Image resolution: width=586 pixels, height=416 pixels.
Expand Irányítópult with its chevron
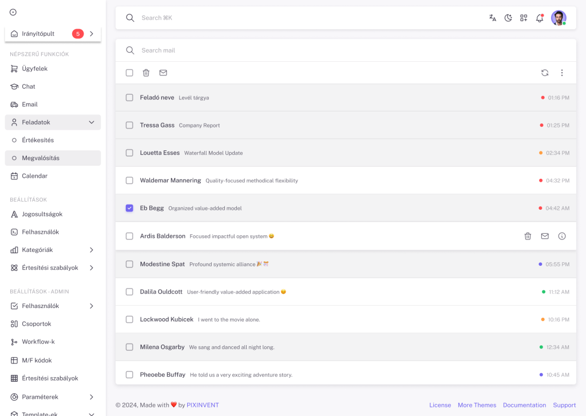click(x=92, y=34)
